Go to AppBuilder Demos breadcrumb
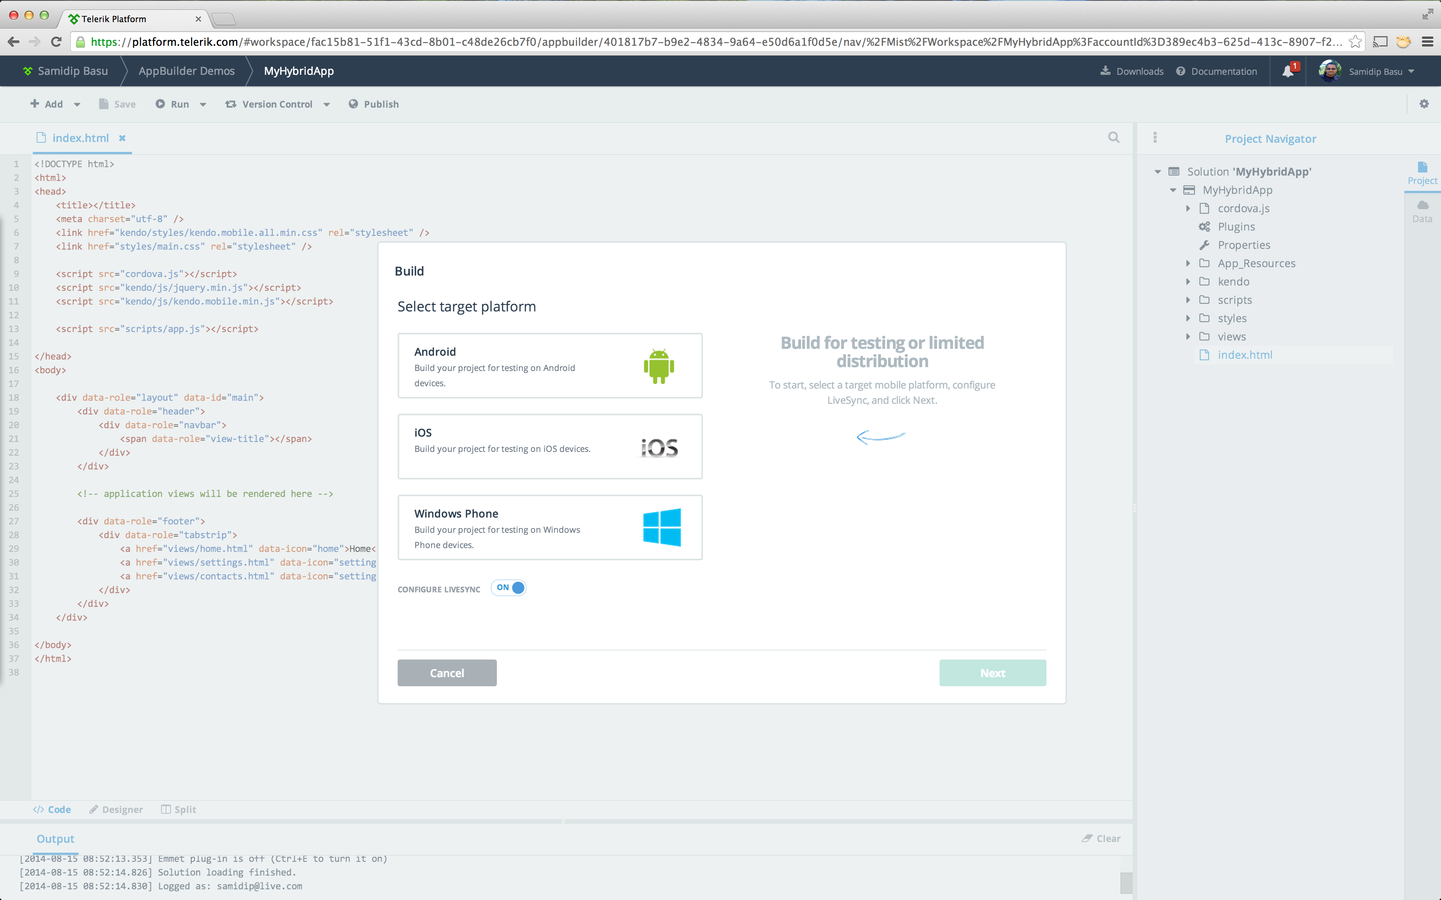This screenshot has width=1441, height=900. click(x=187, y=71)
